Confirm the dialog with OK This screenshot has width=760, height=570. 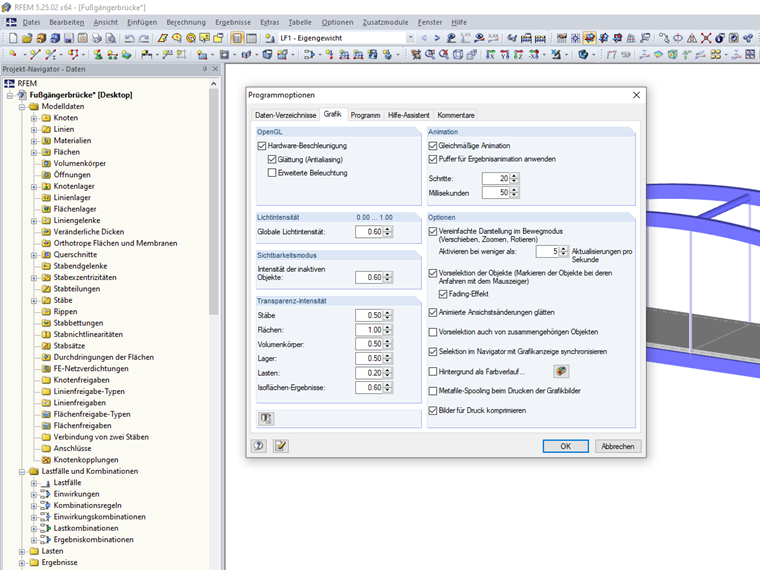point(566,446)
